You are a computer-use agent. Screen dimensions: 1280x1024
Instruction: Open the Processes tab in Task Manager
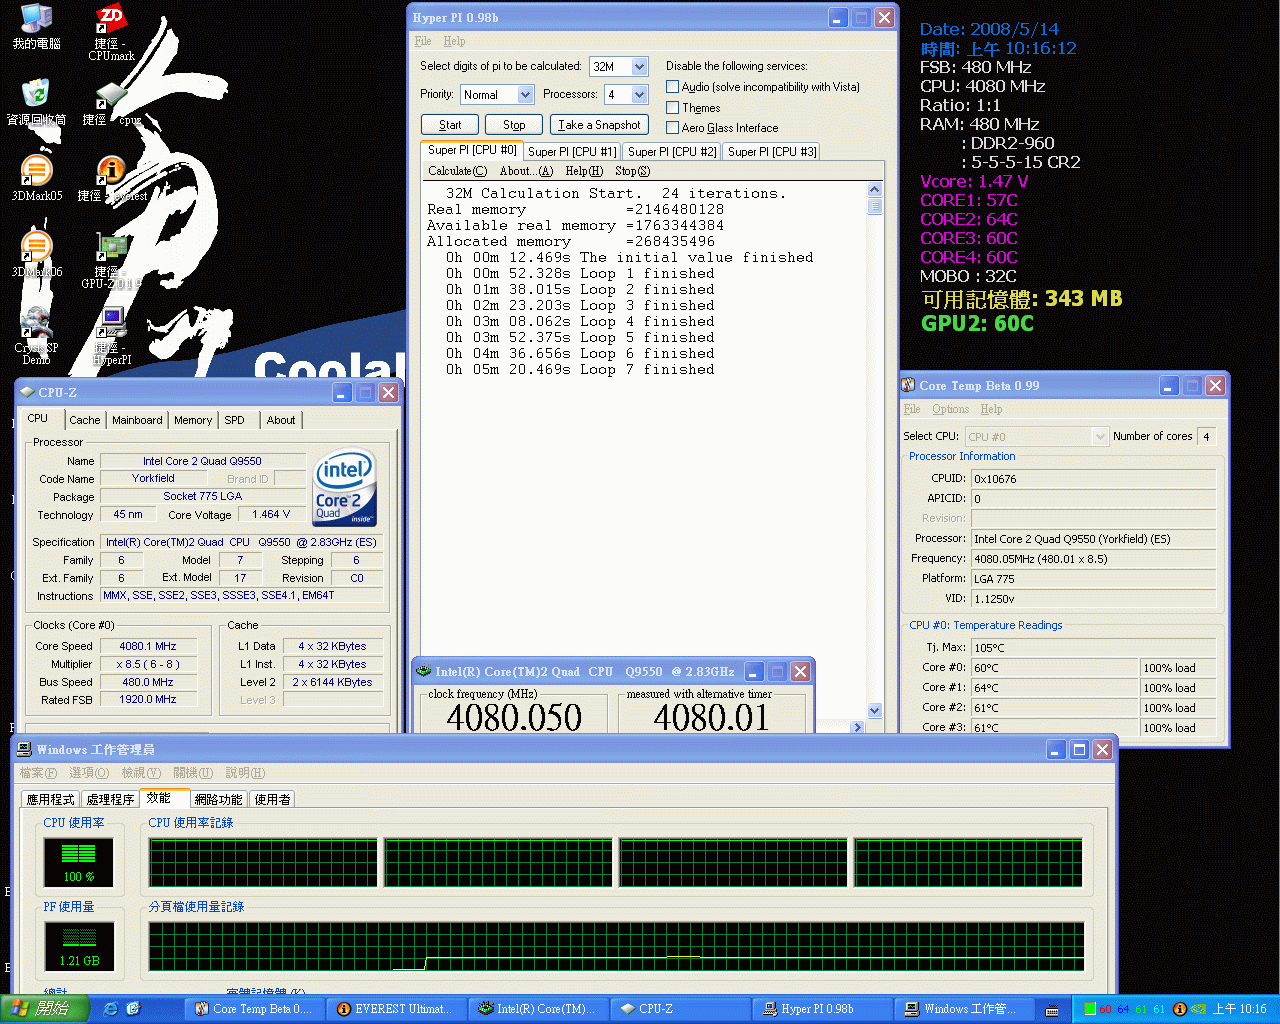point(110,799)
